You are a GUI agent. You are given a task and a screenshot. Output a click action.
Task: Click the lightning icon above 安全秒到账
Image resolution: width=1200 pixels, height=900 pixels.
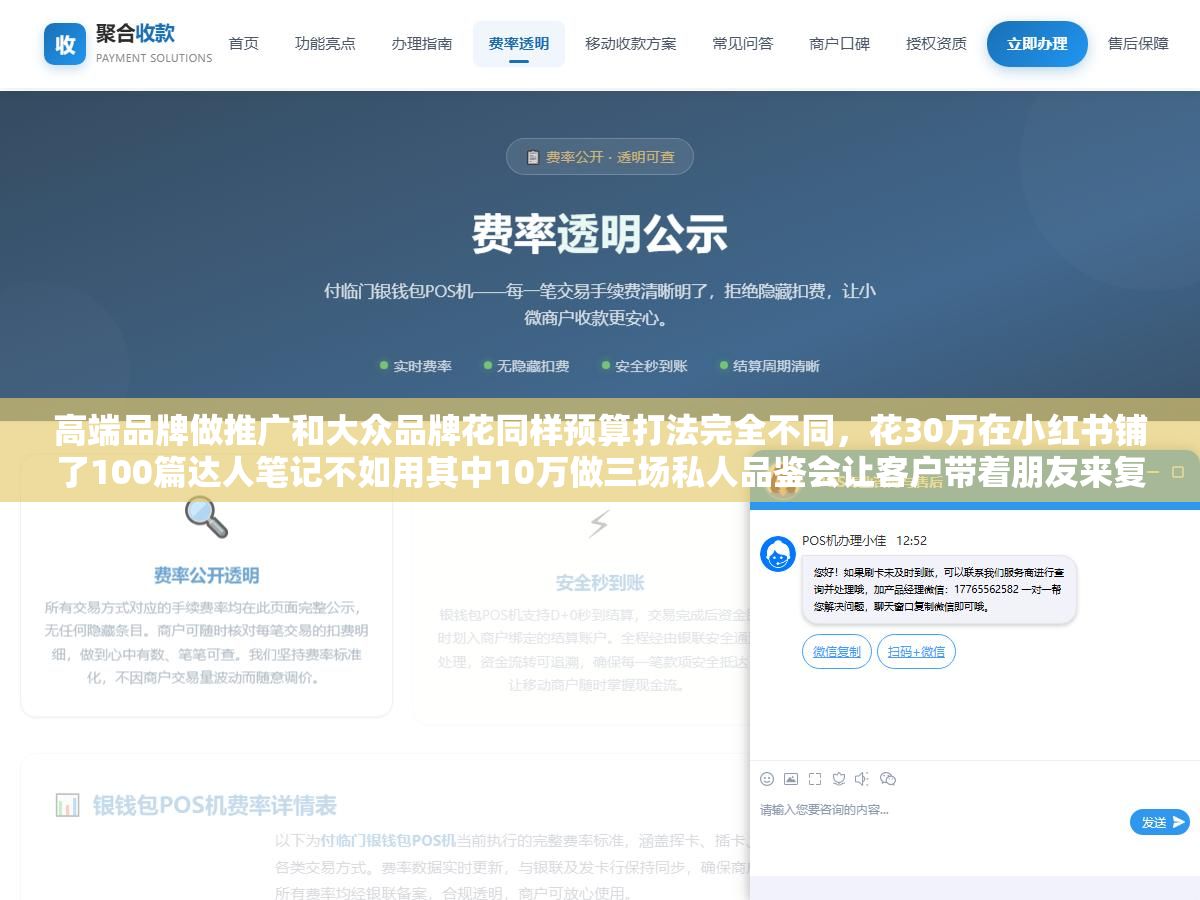tap(599, 523)
